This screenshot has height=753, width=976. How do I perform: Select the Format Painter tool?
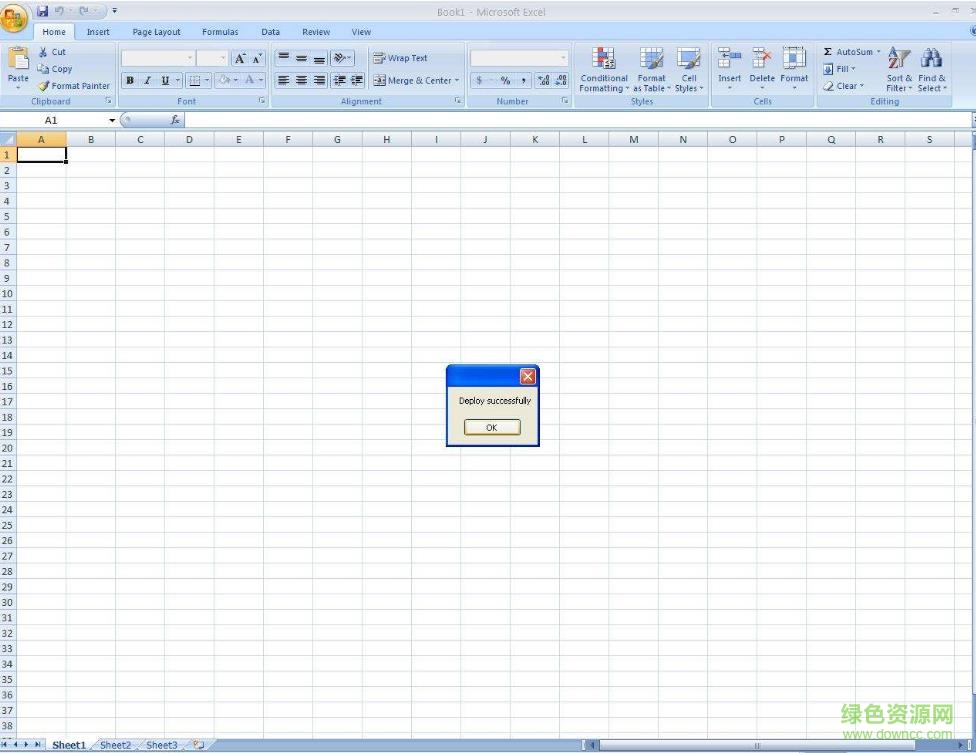(x=74, y=86)
